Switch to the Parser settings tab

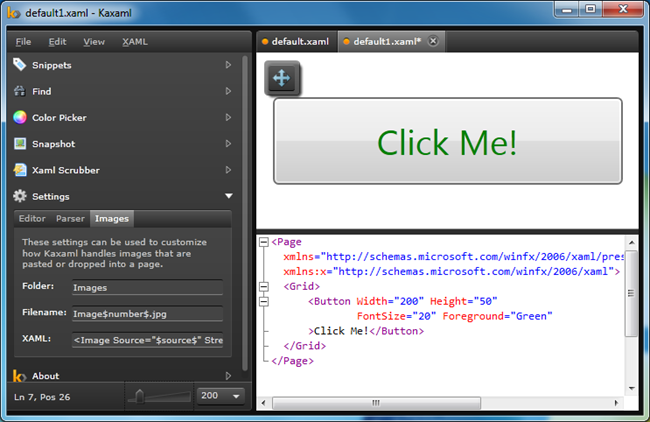click(x=70, y=218)
